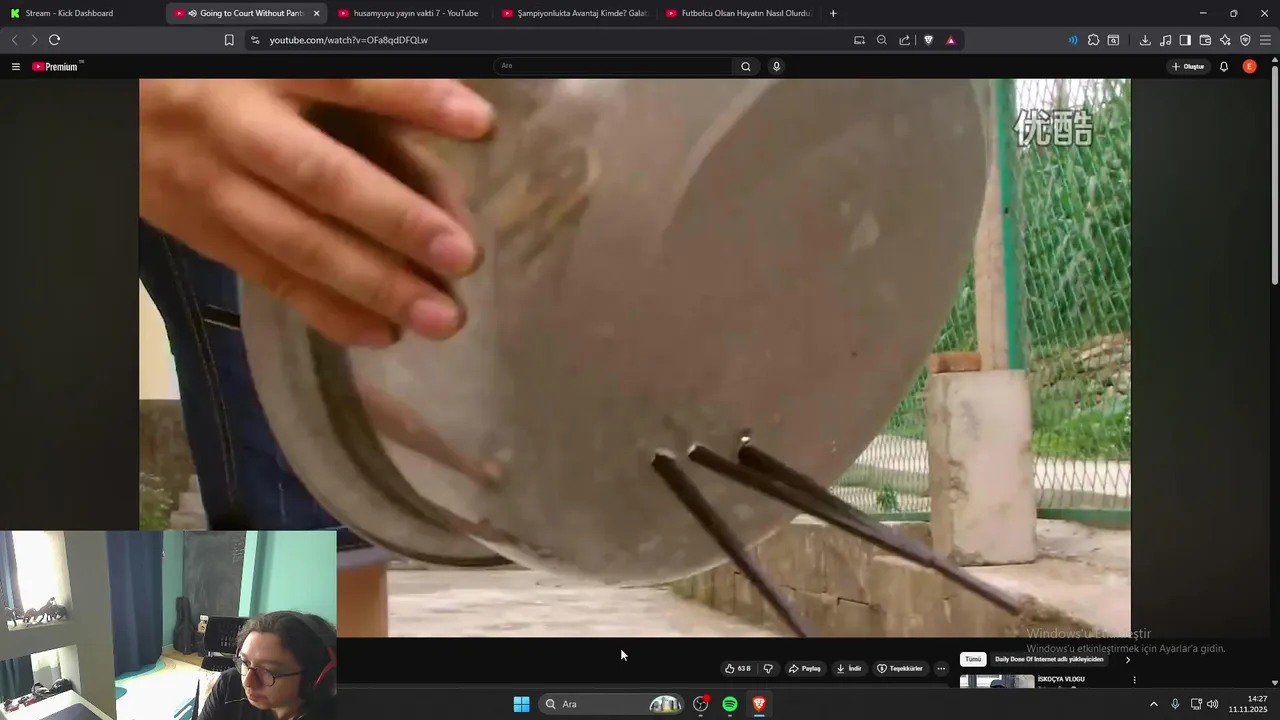Open Spotify from taskbar
1280x720 pixels.
point(730,704)
